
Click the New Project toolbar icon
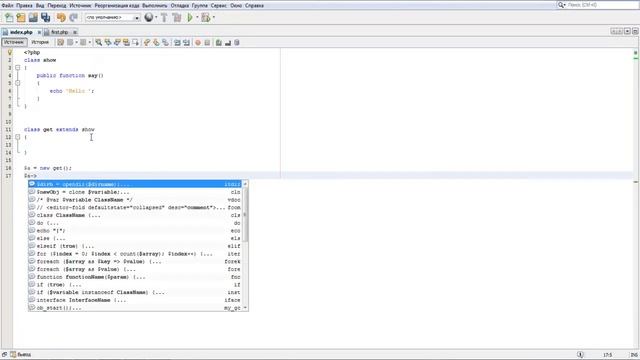(21, 18)
